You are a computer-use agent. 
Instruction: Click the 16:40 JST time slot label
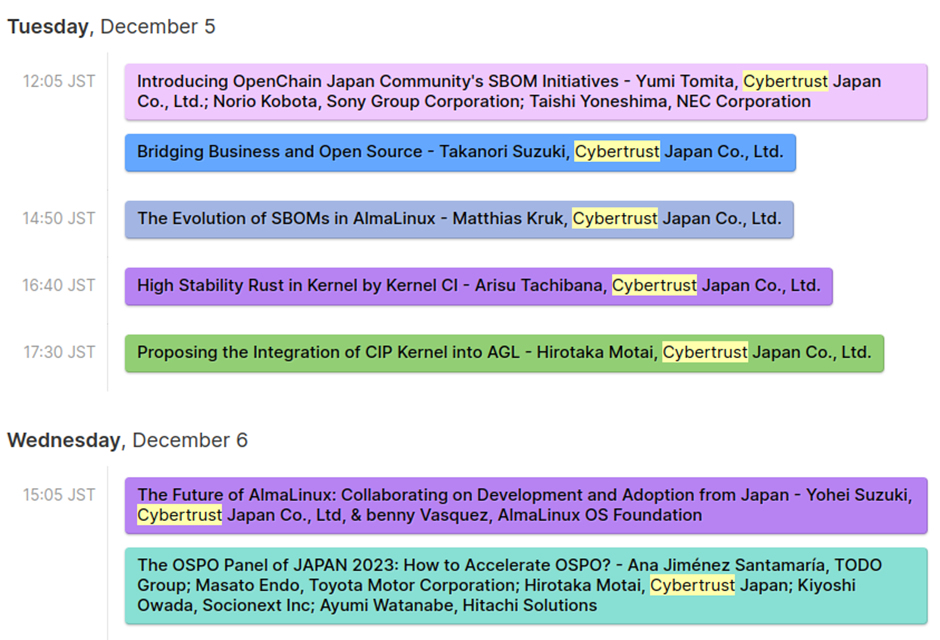[59, 285]
